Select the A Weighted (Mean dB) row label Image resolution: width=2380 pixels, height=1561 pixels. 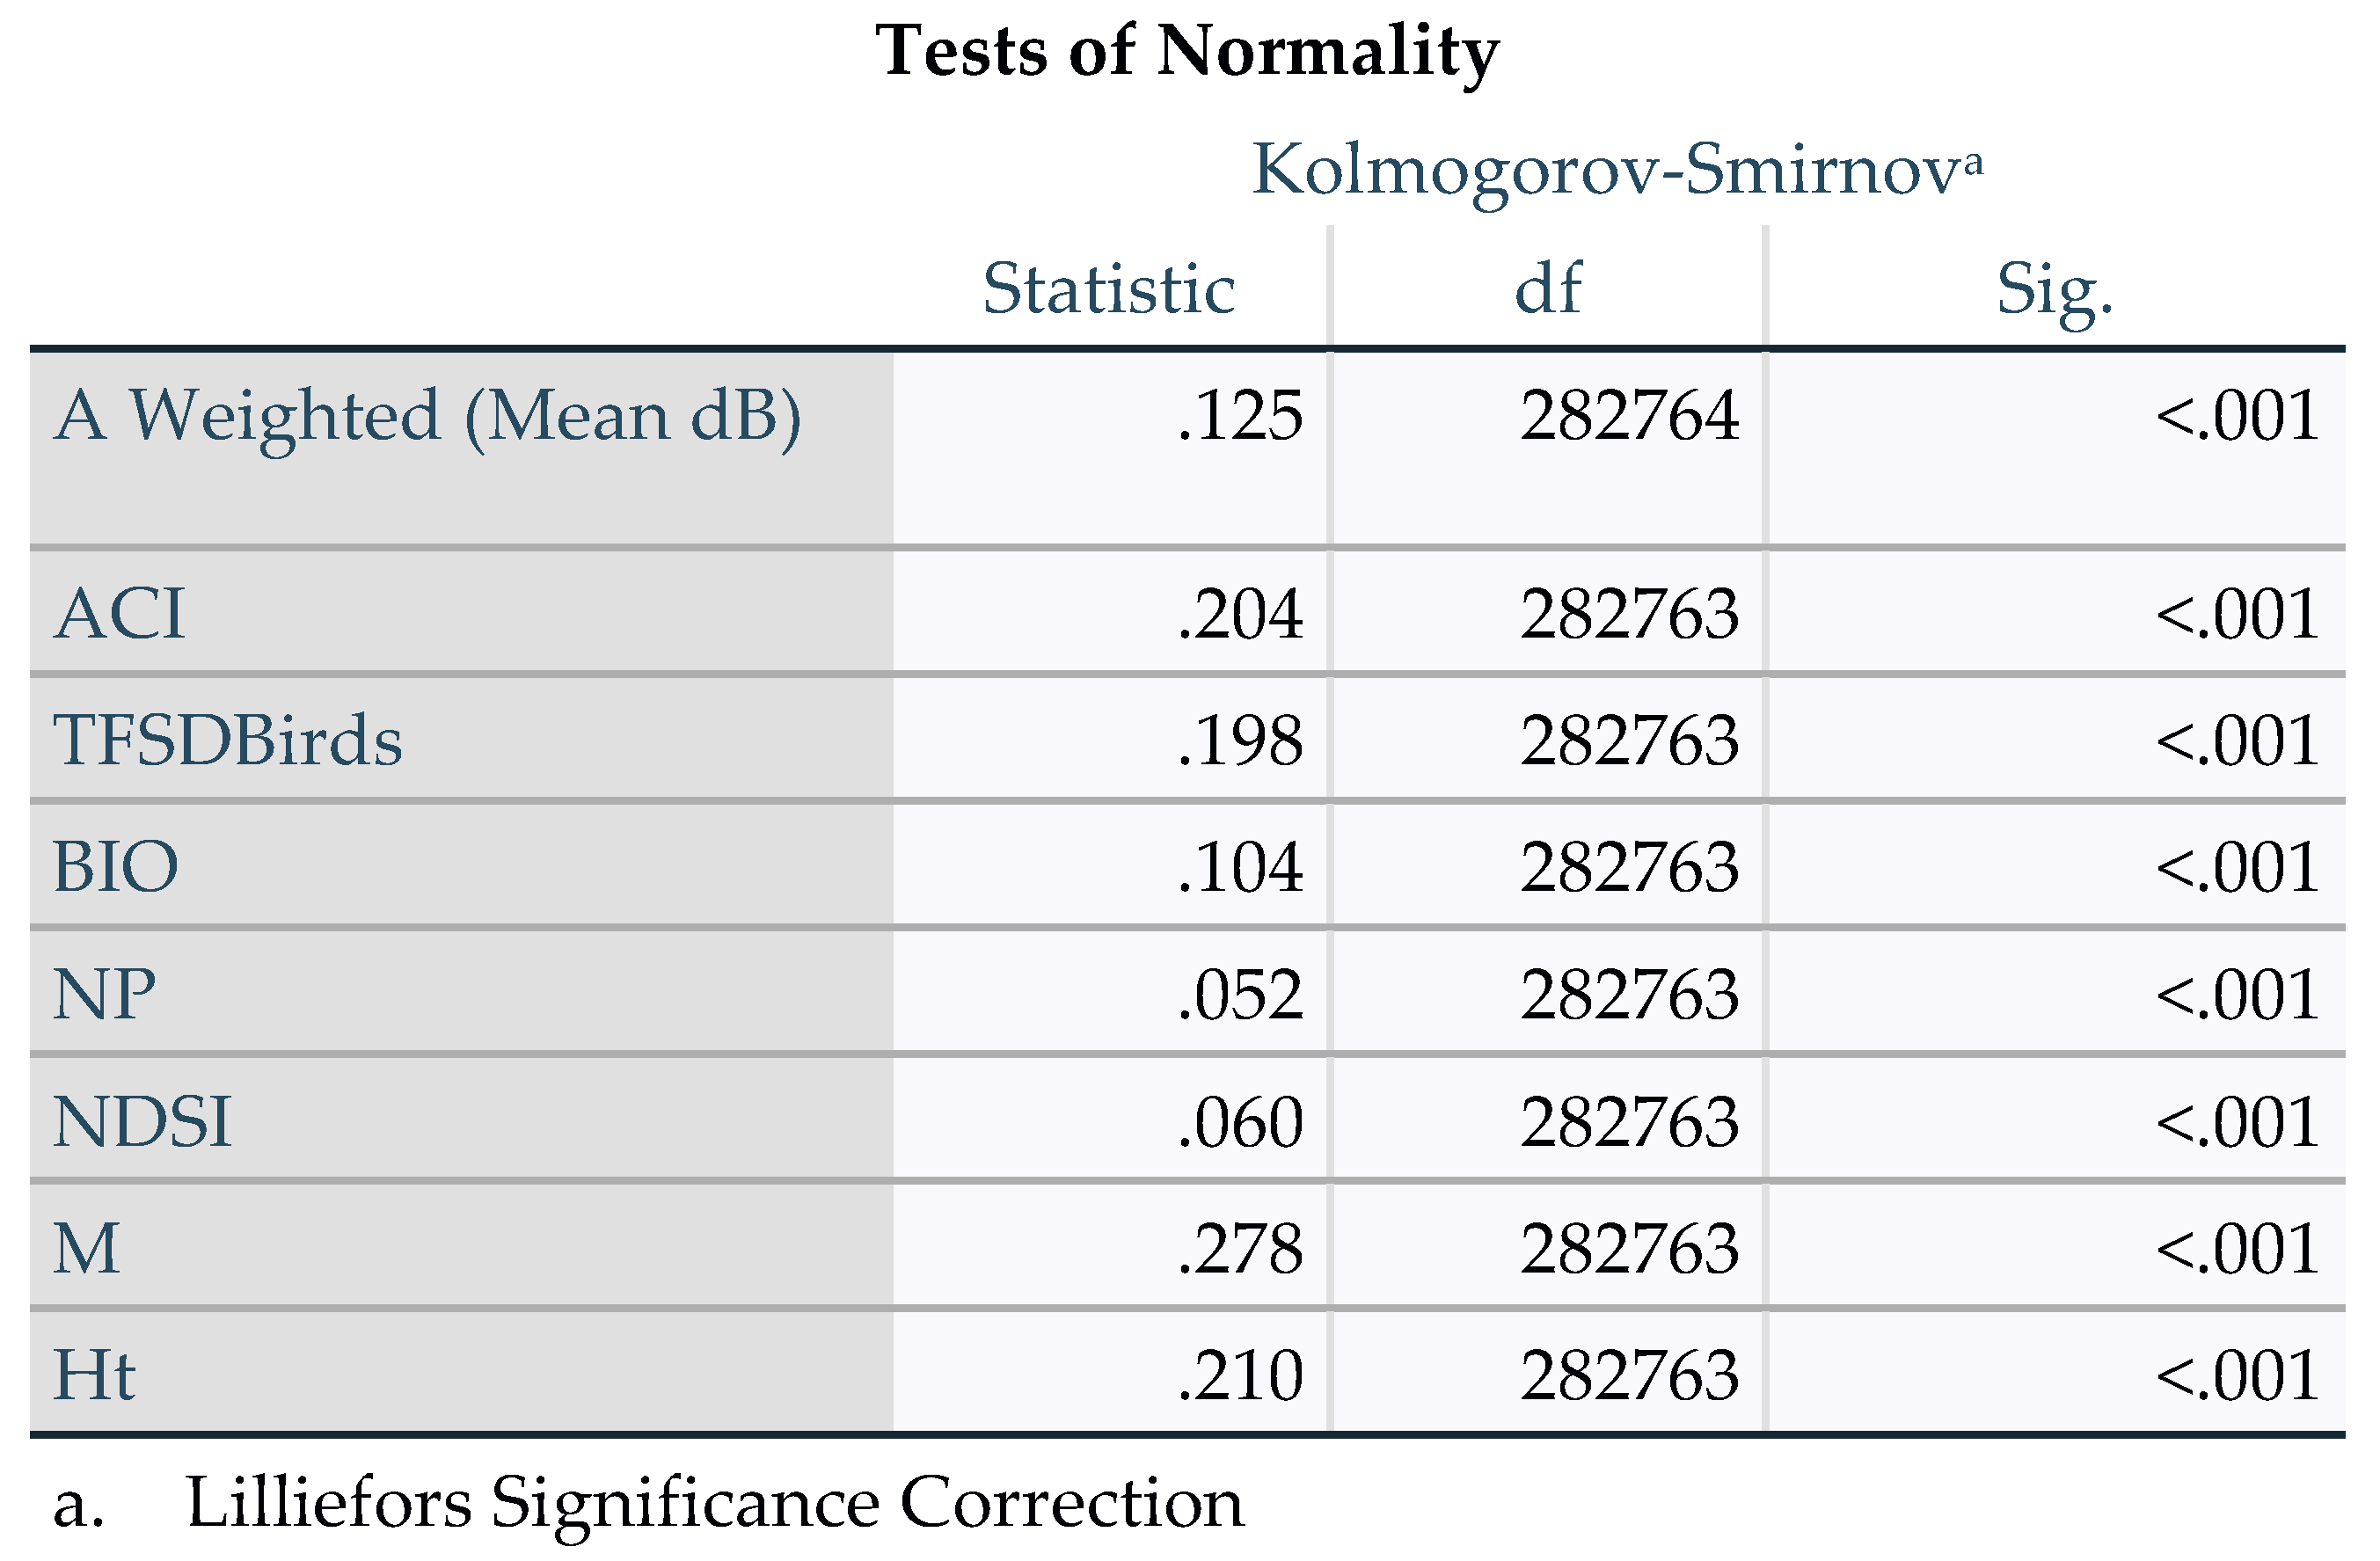(427, 415)
